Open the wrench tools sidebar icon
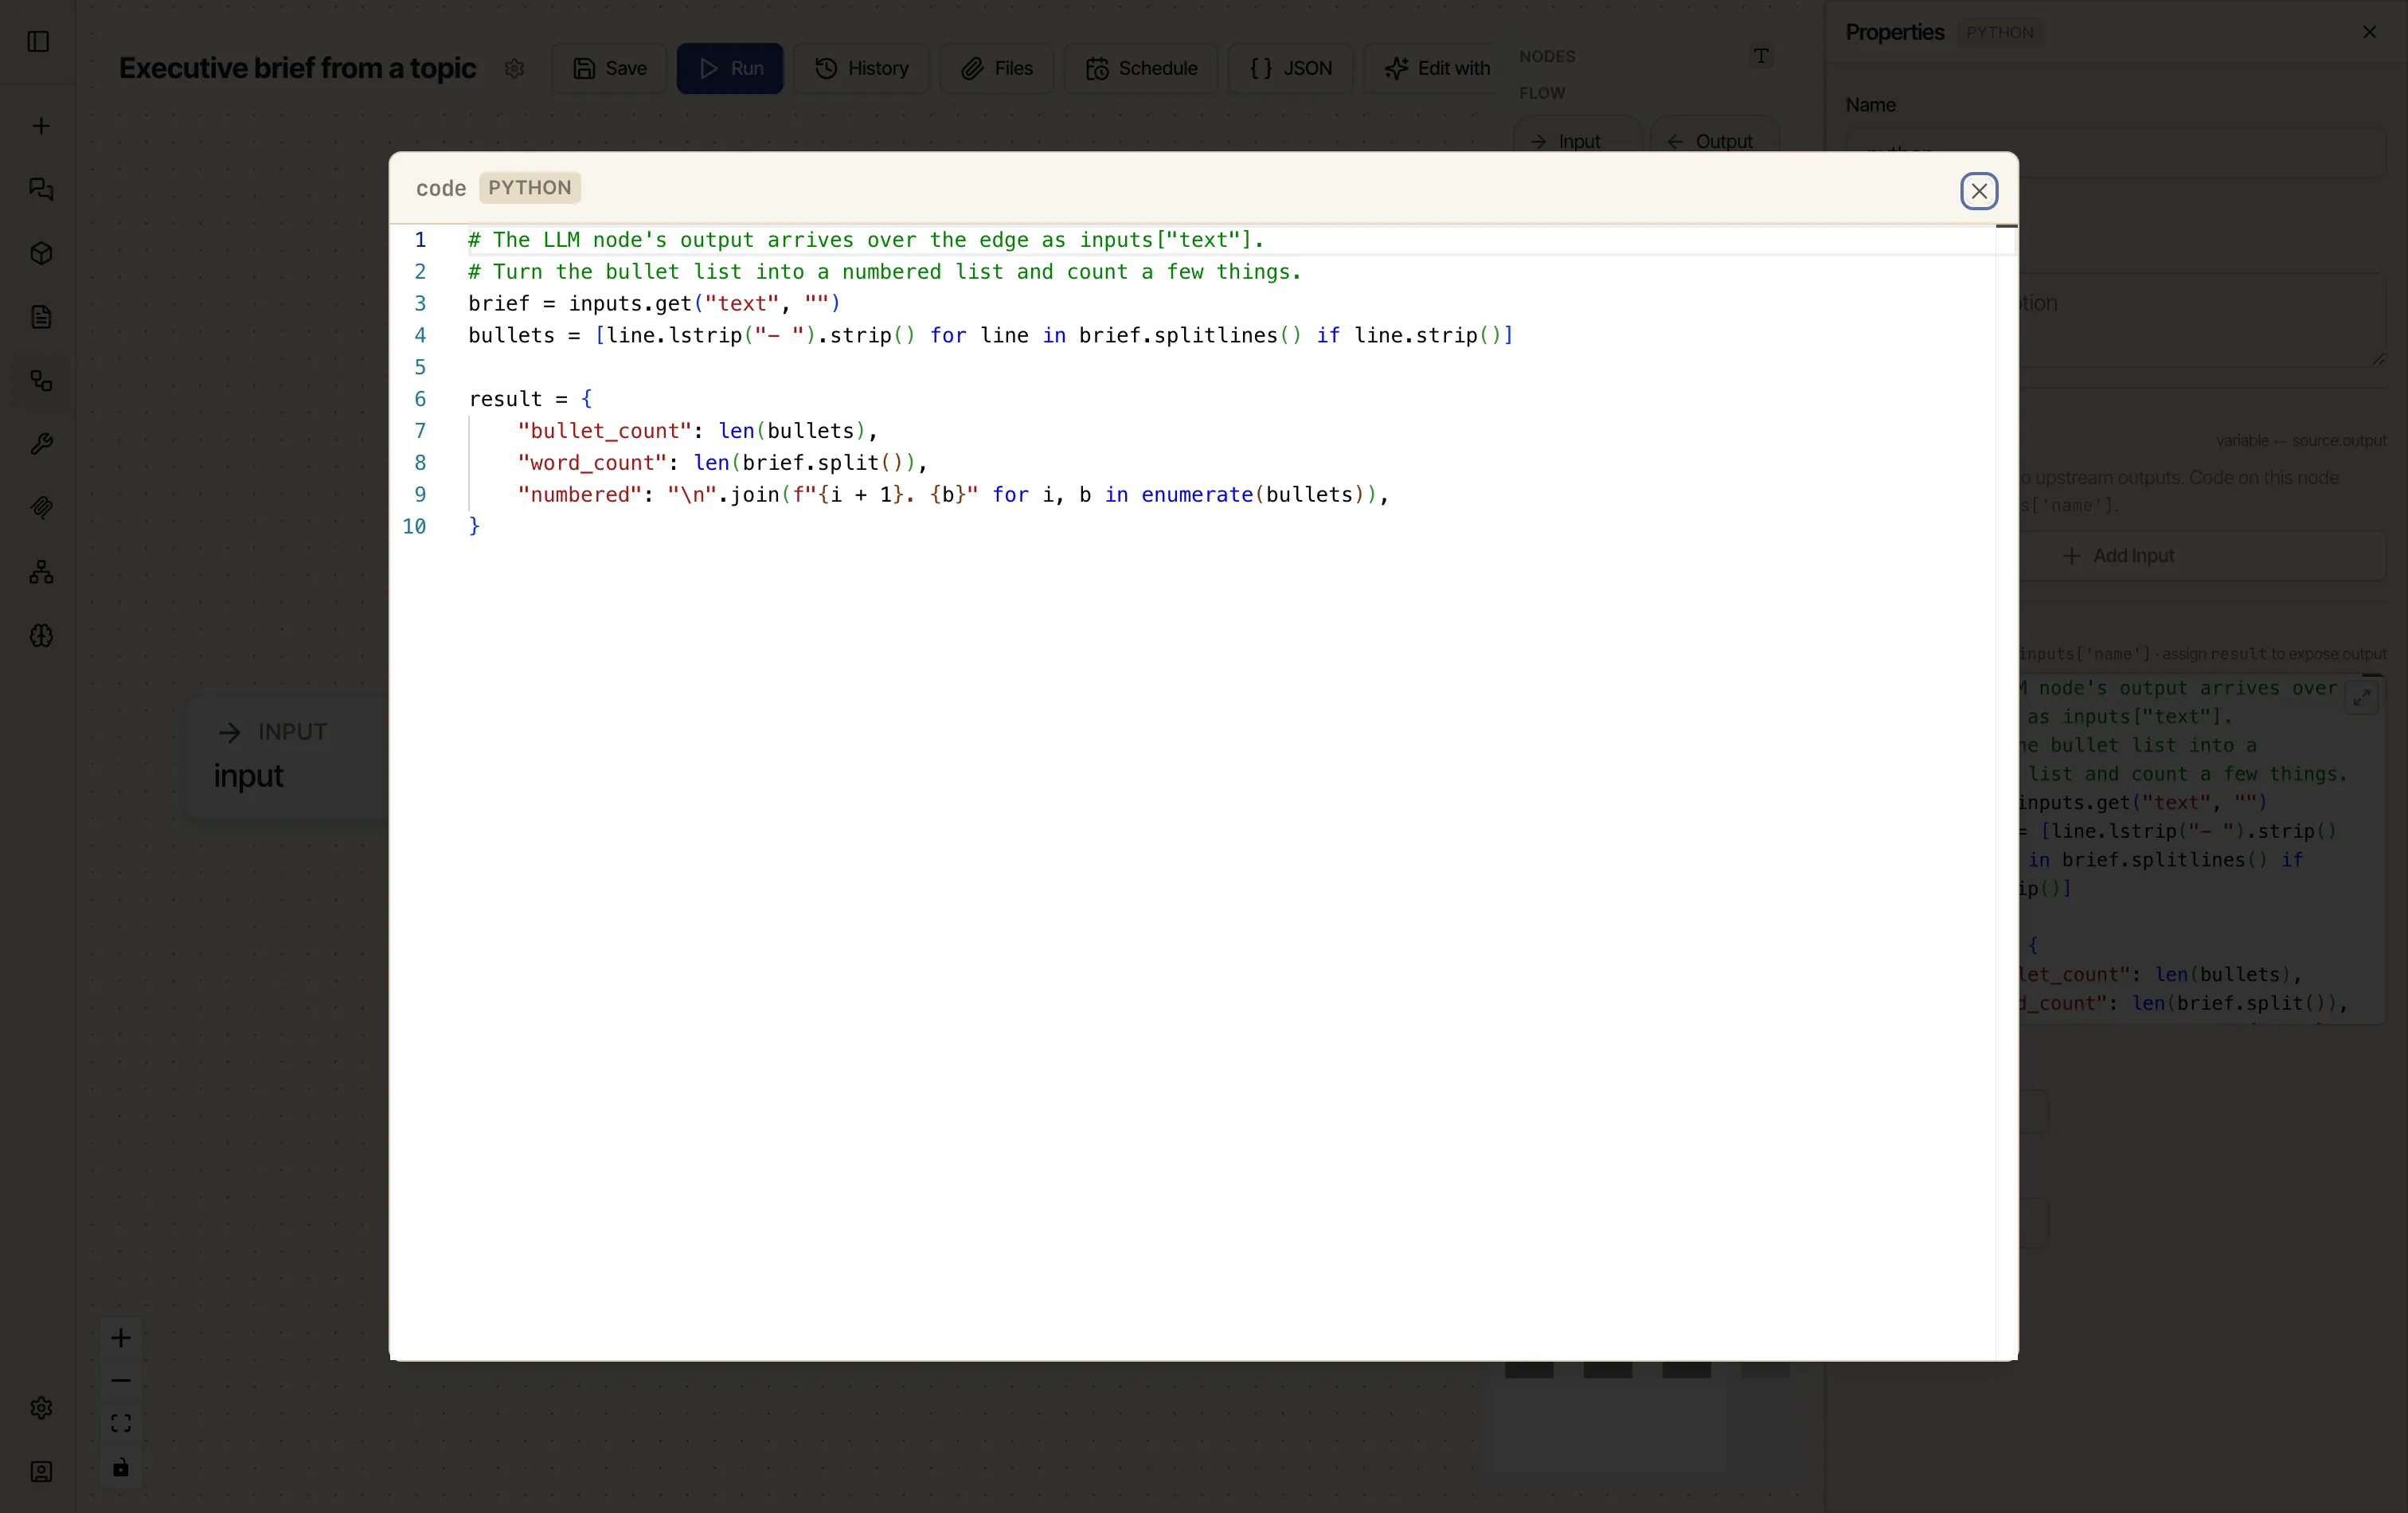Screen dimensions: 2408x1513 point(41,444)
